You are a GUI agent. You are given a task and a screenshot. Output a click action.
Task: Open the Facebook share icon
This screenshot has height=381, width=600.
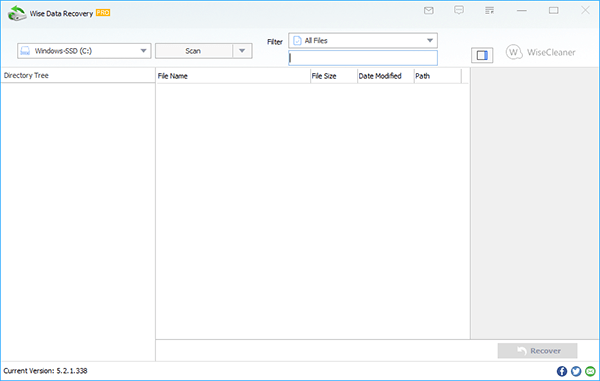(562, 371)
